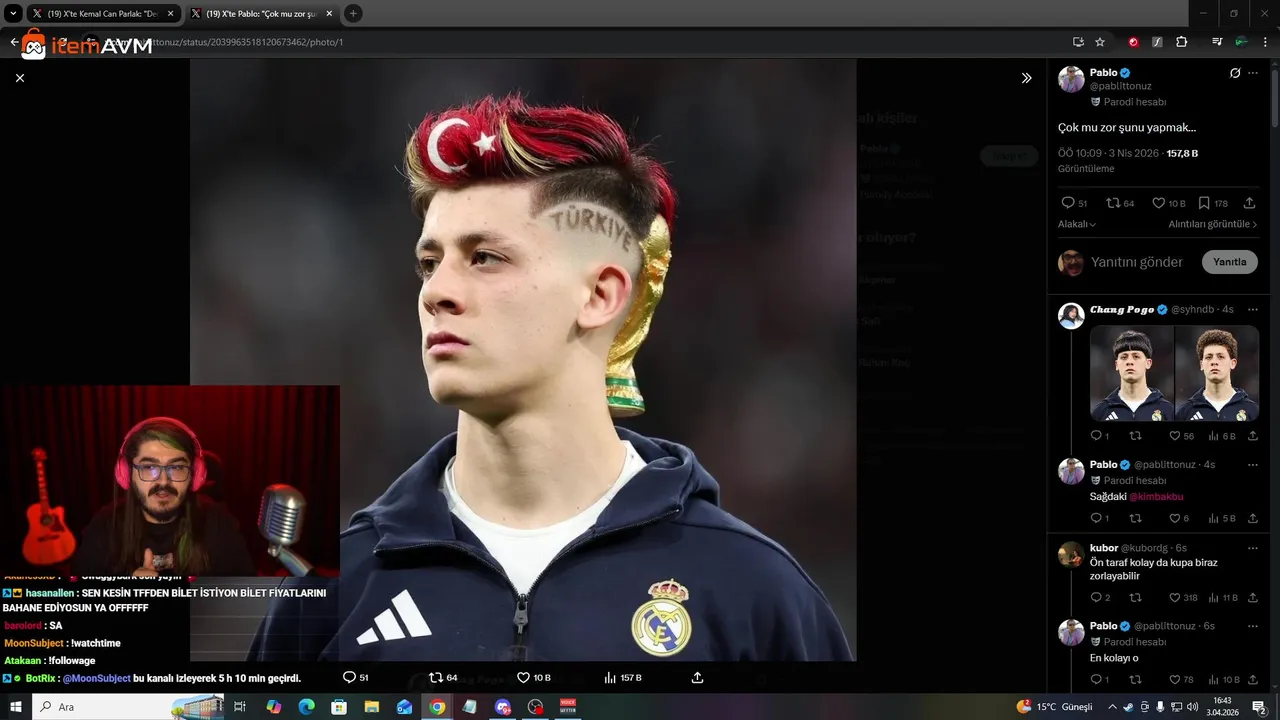Open kubor's profile name link
The image size is (1280, 720).
pos(1104,548)
